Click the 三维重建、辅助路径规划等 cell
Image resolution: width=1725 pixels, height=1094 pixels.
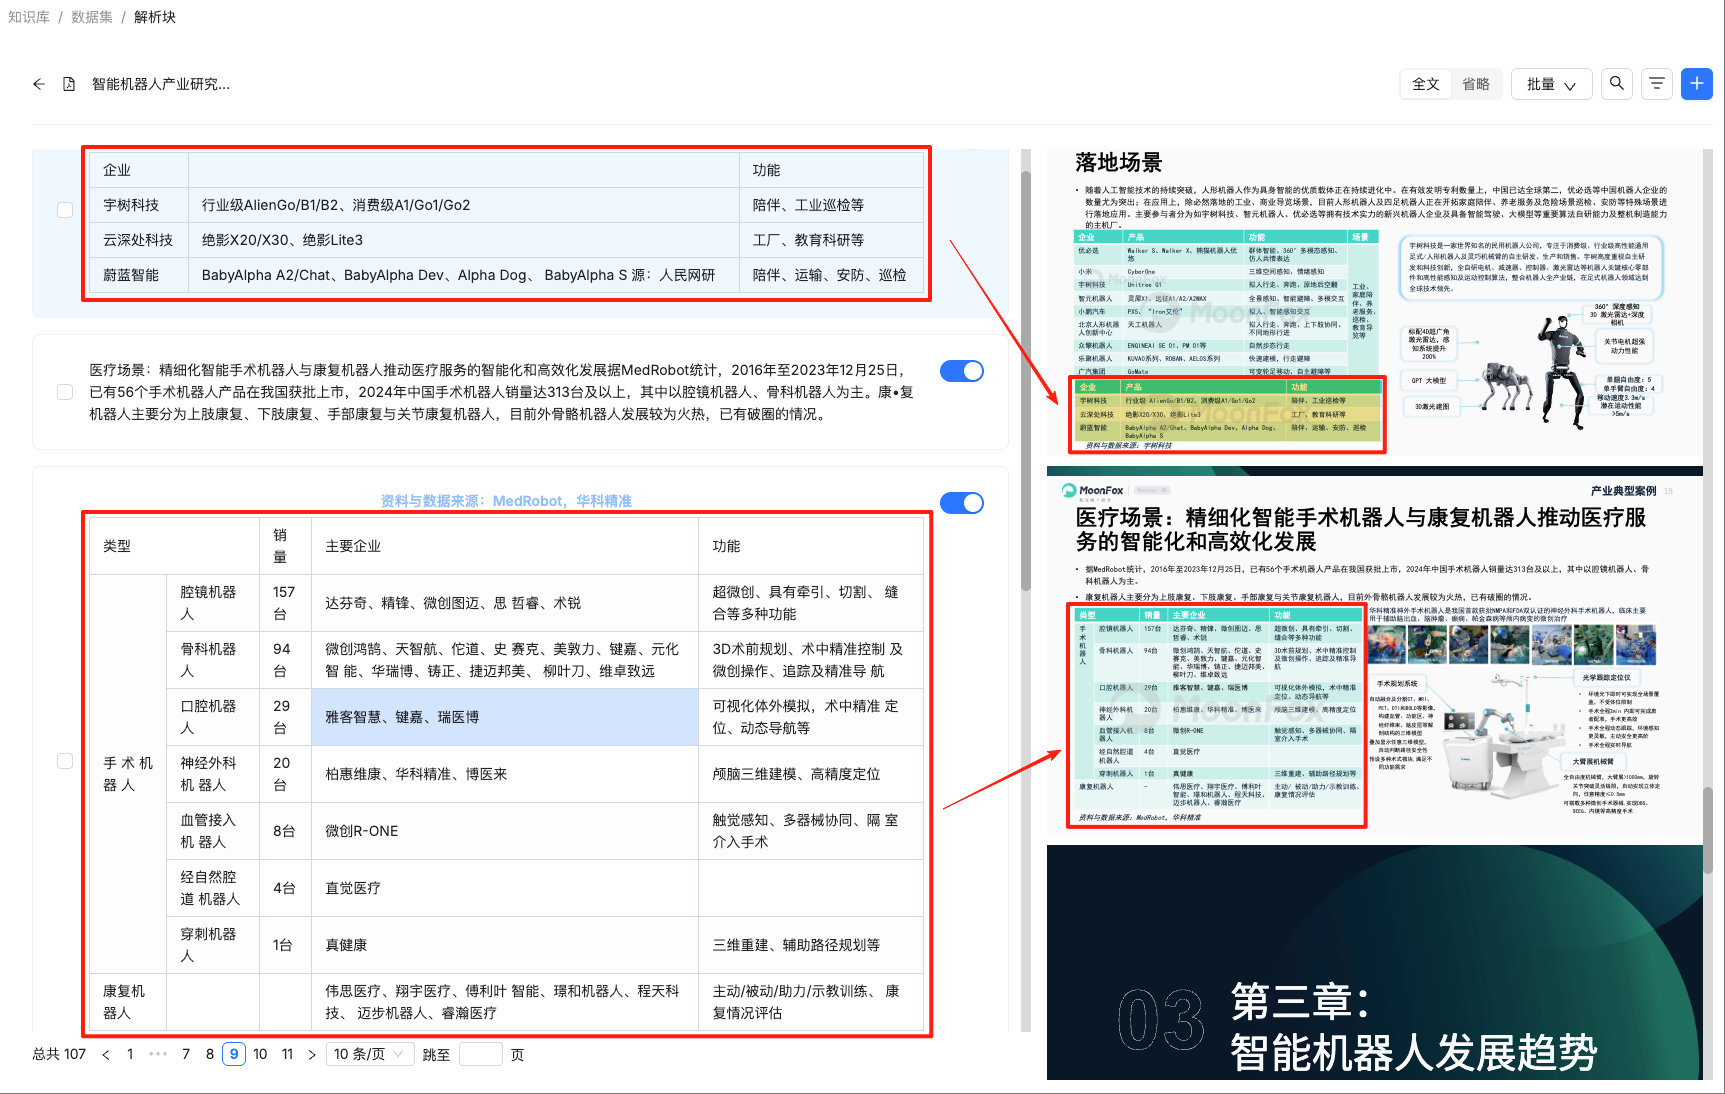click(x=811, y=945)
